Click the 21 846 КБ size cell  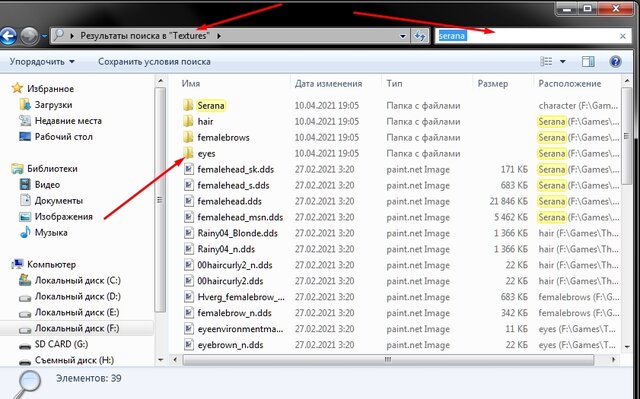tap(509, 201)
